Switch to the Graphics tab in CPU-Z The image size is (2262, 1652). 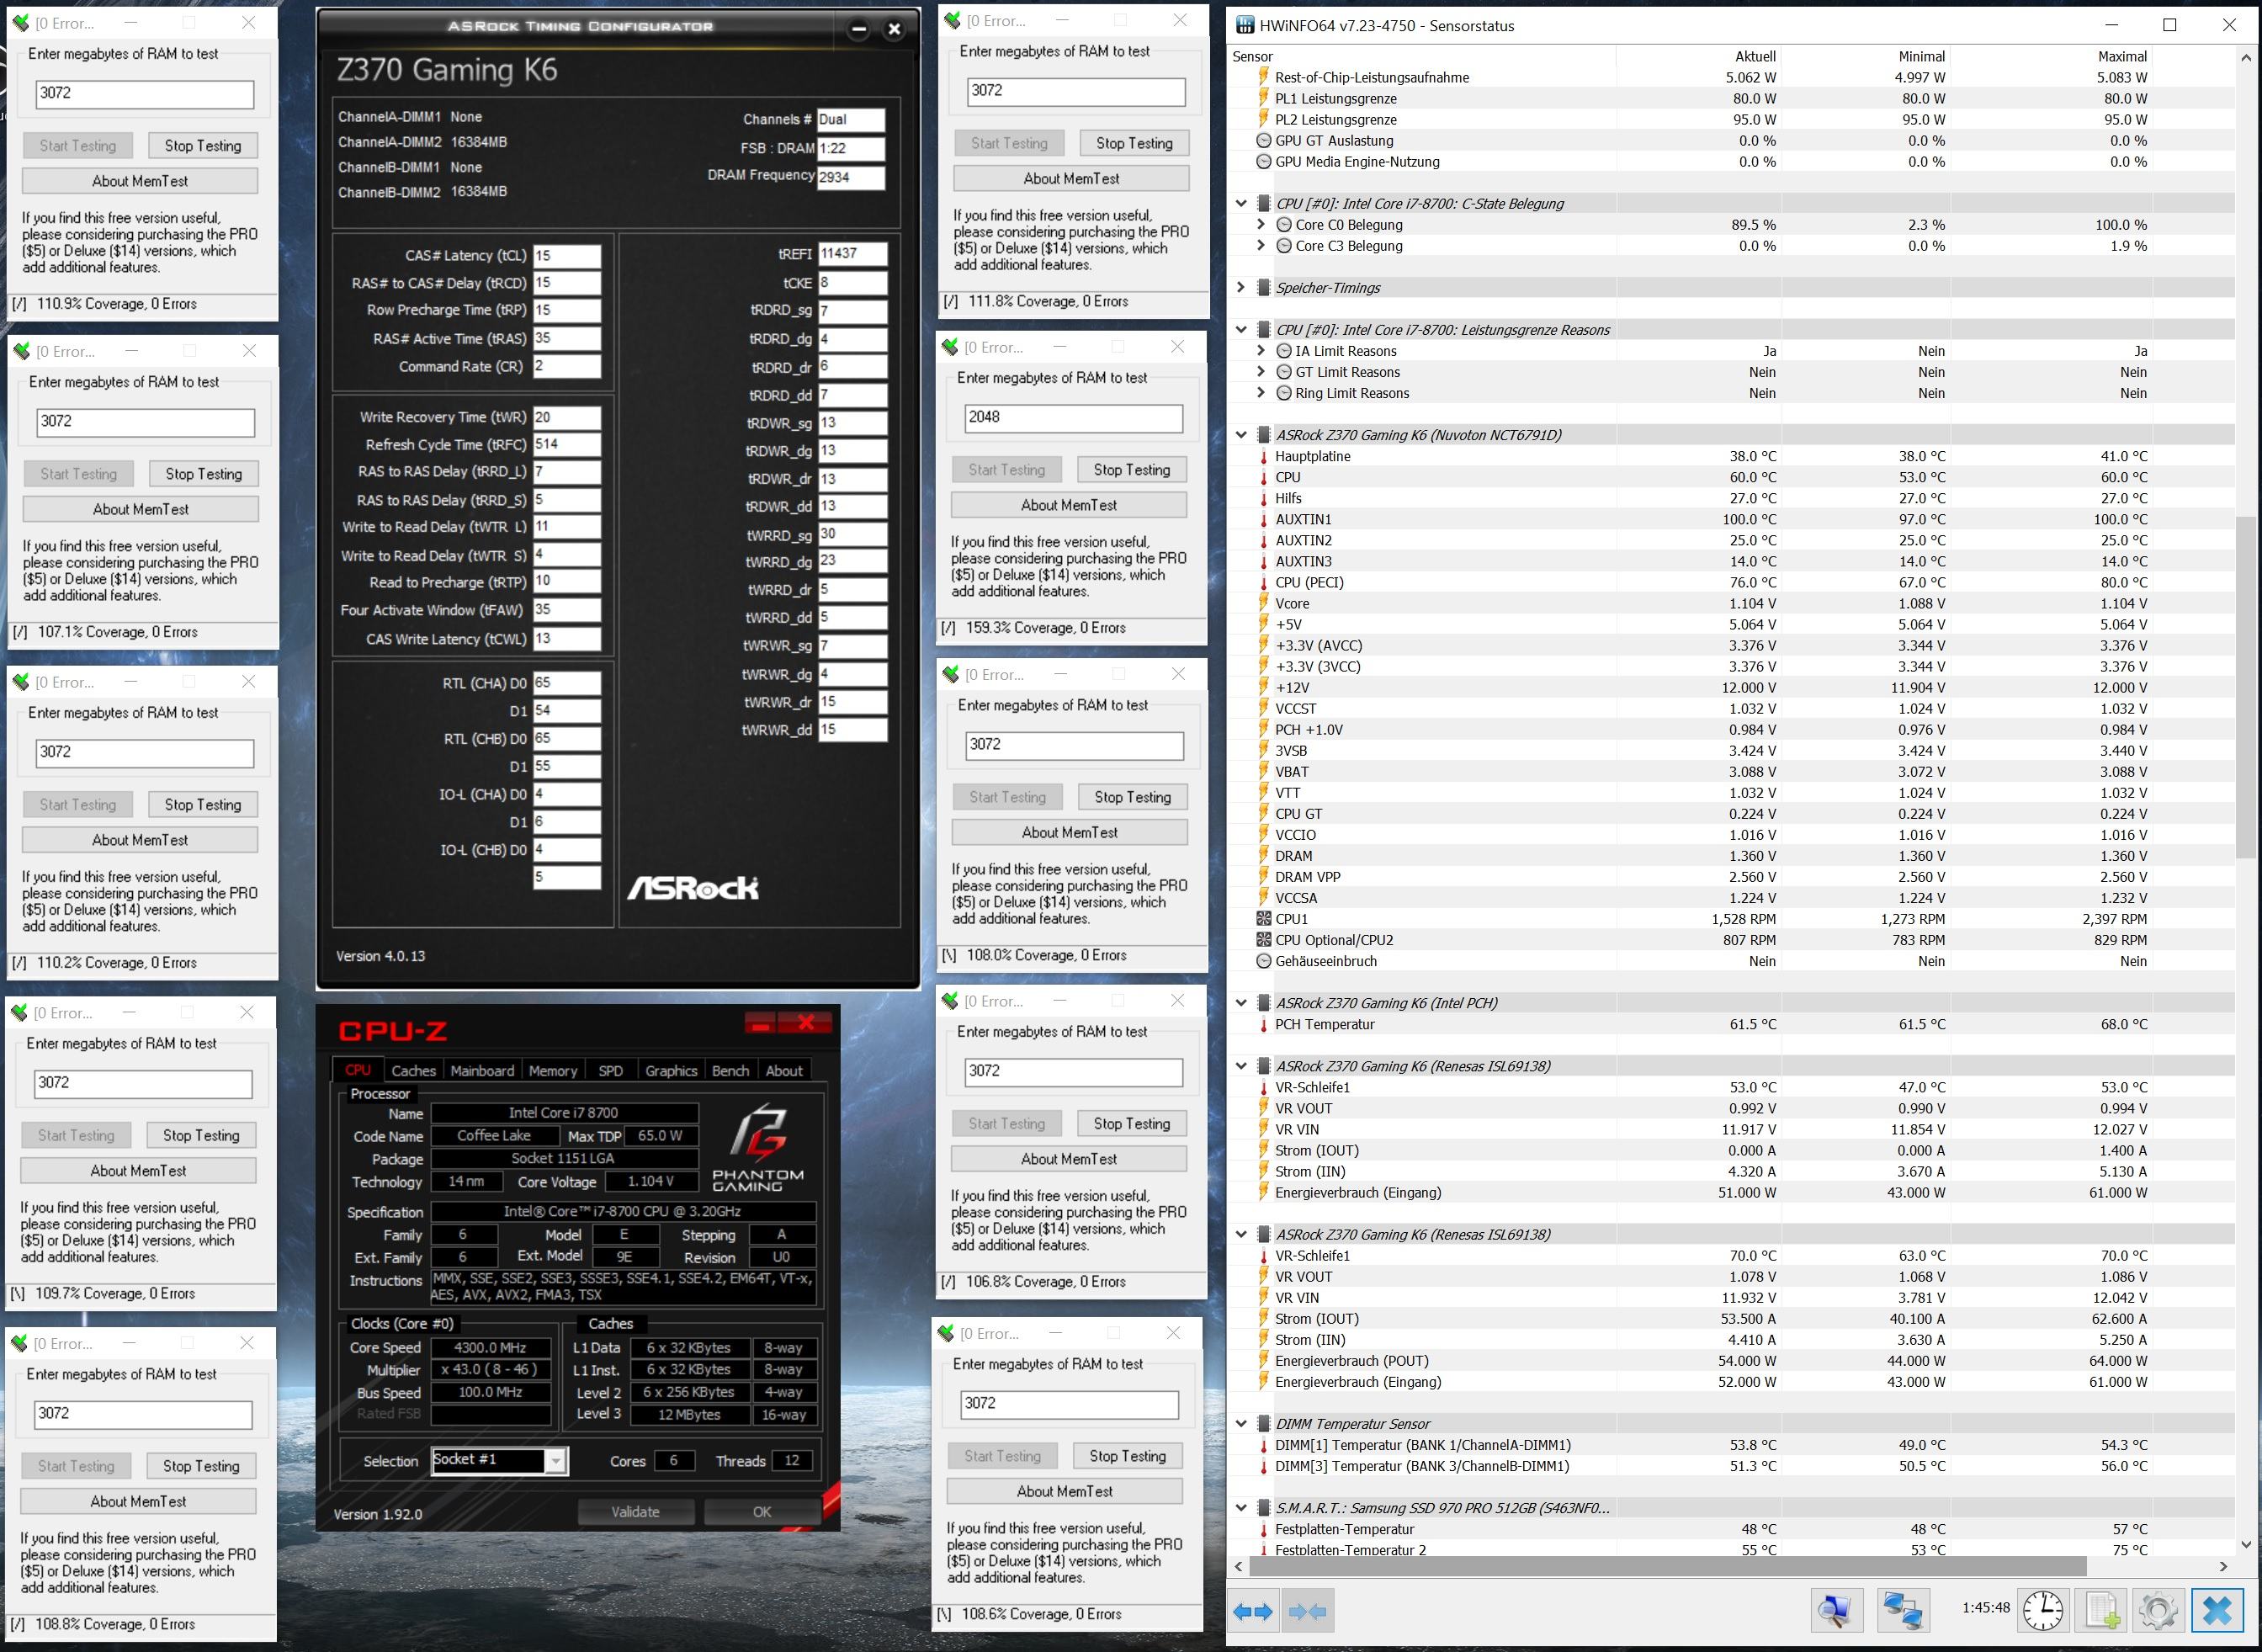[671, 1070]
